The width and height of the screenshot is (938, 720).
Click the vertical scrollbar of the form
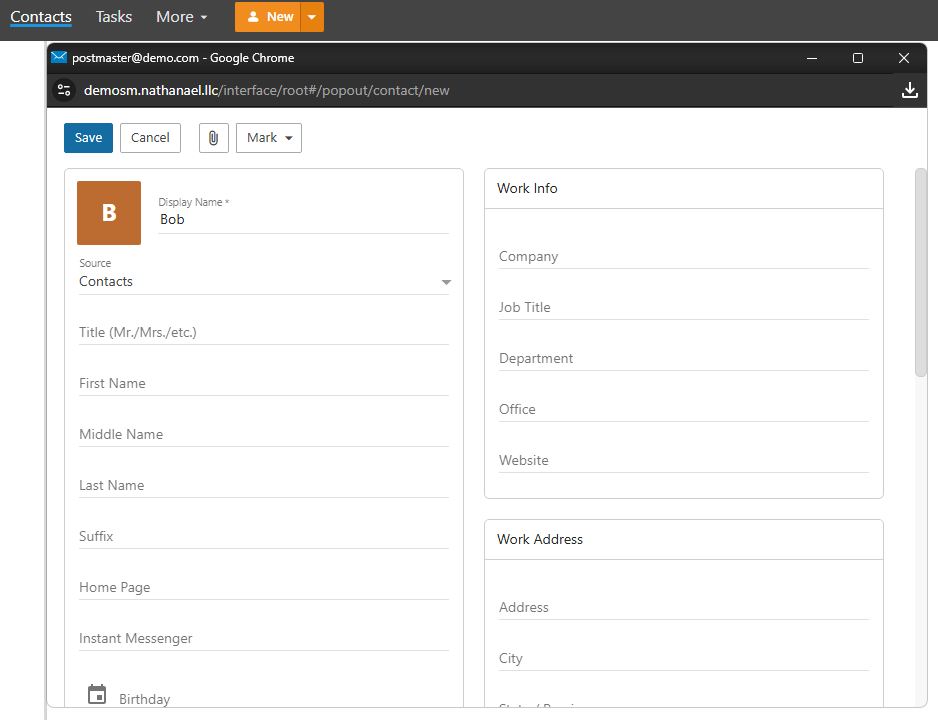pyautogui.click(x=921, y=272)
